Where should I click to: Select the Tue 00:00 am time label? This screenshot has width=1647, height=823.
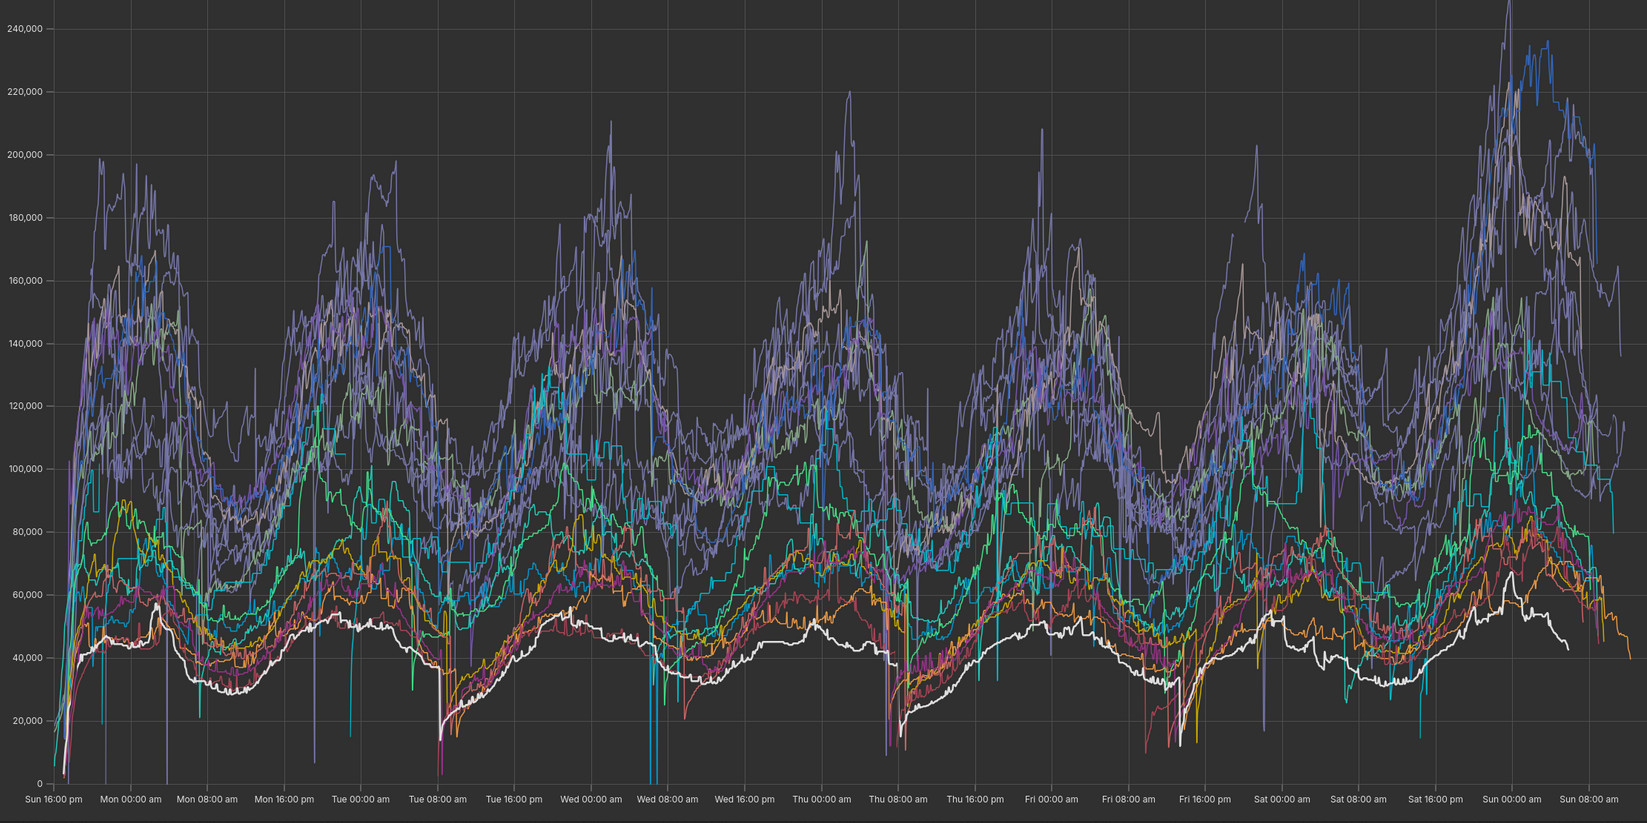pos(361,799)
